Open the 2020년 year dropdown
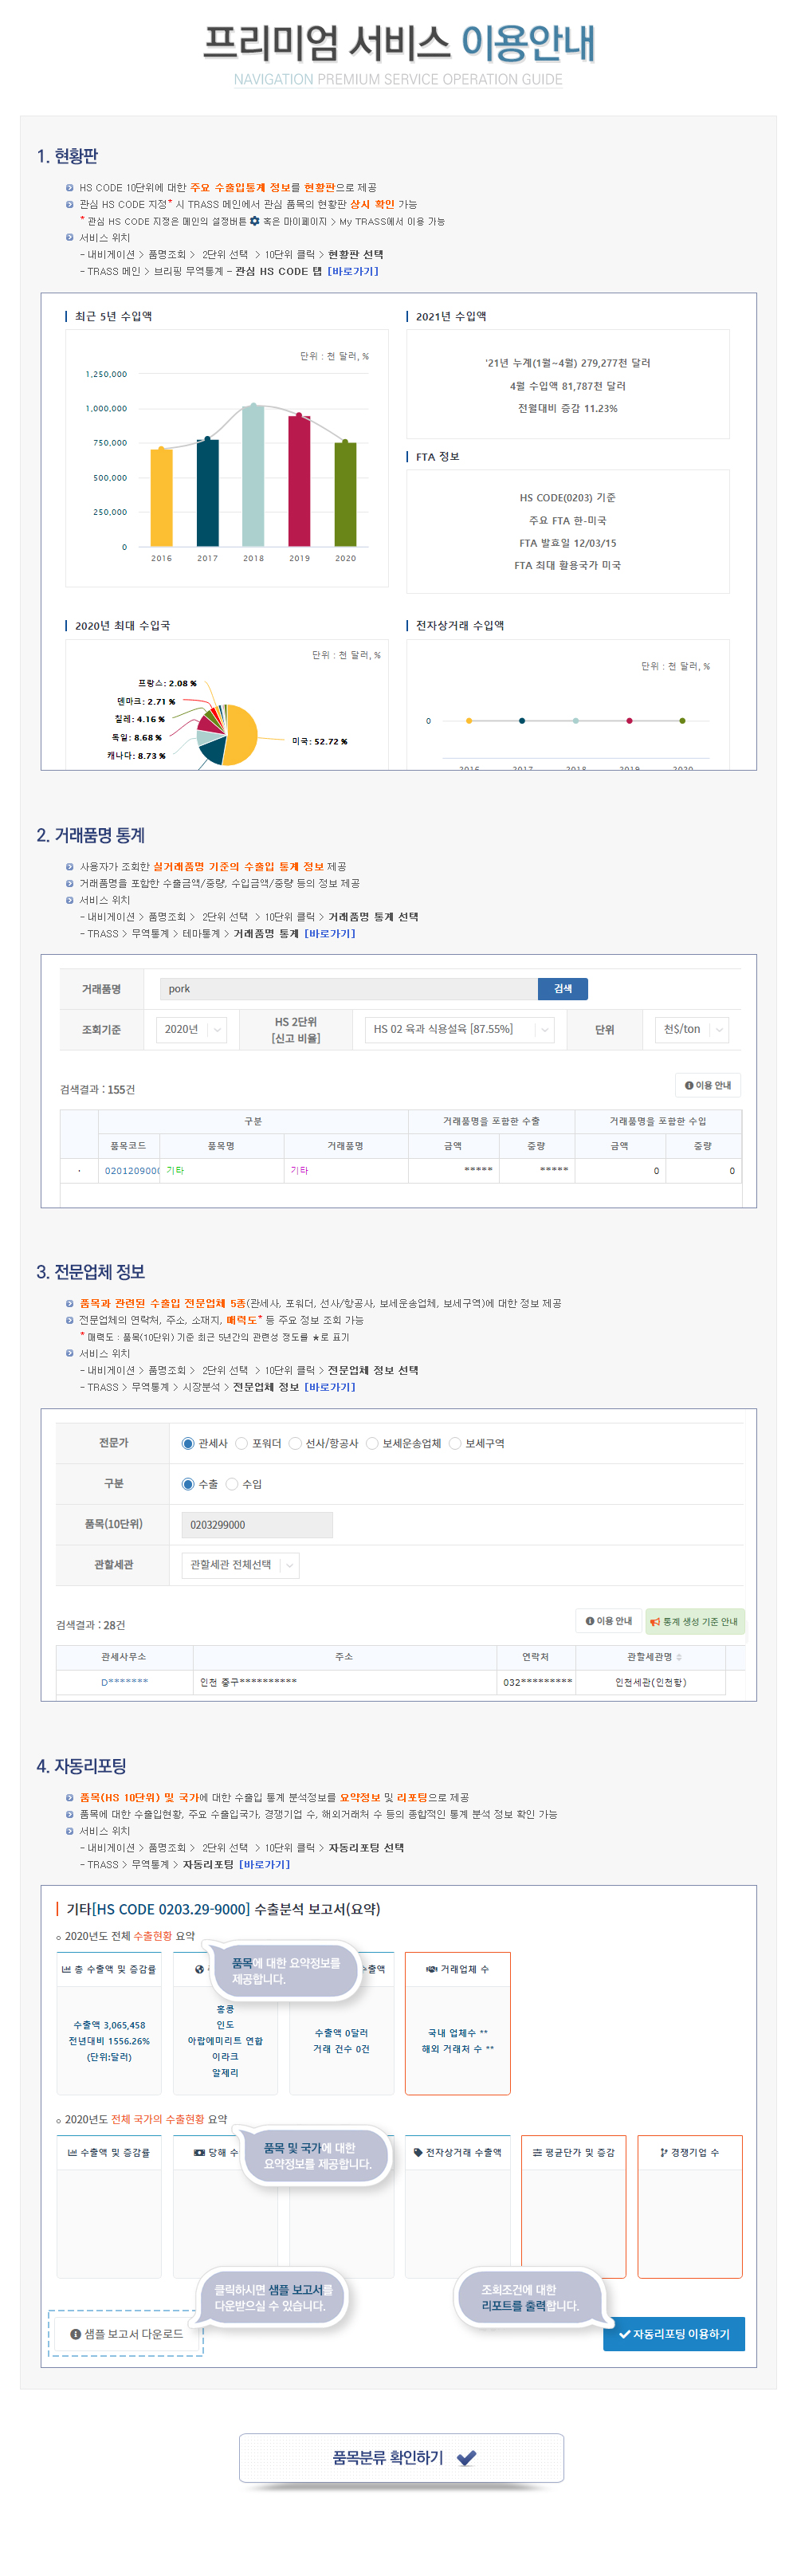Screen dimensions: 797x2576 (191, 1029)
